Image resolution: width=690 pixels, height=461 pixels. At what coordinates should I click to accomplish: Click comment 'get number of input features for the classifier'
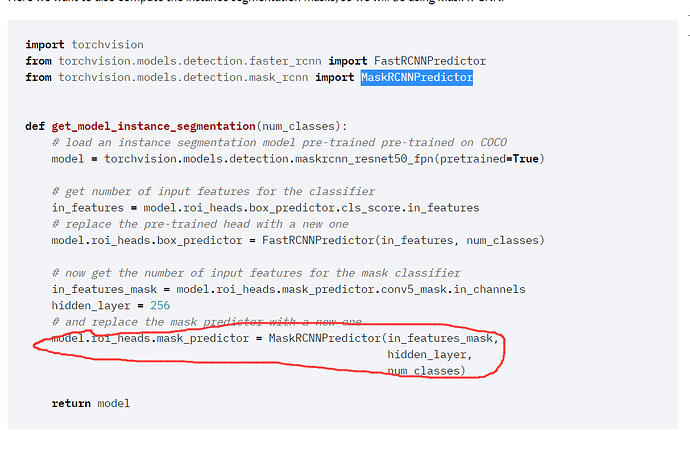pyautogui.click(x=213, y=192)
